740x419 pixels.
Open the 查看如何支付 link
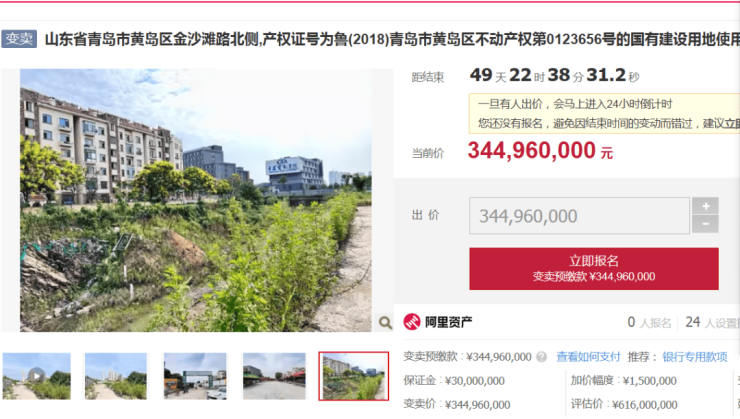(x=588, y=357)
